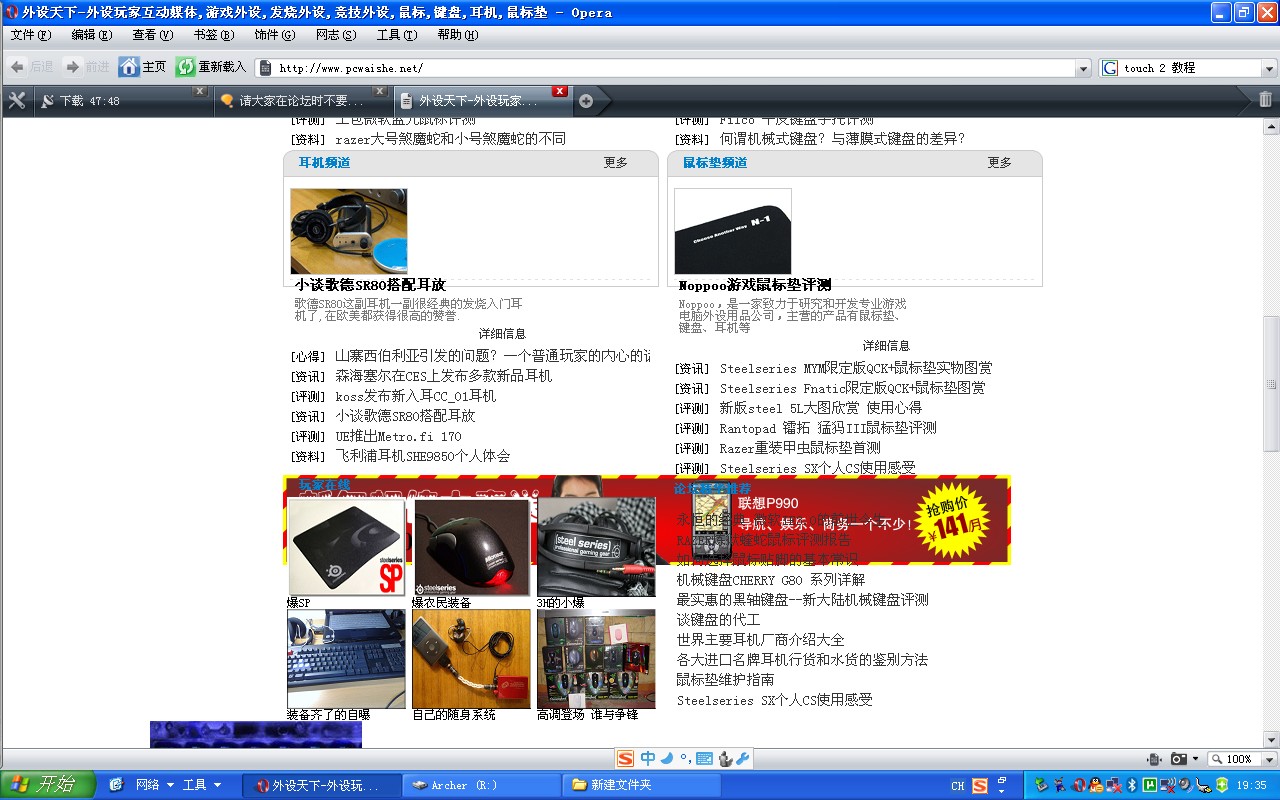Open Sogou settings wrench icon
This screenshot has height=800, width=1280.
click(743, 759)
